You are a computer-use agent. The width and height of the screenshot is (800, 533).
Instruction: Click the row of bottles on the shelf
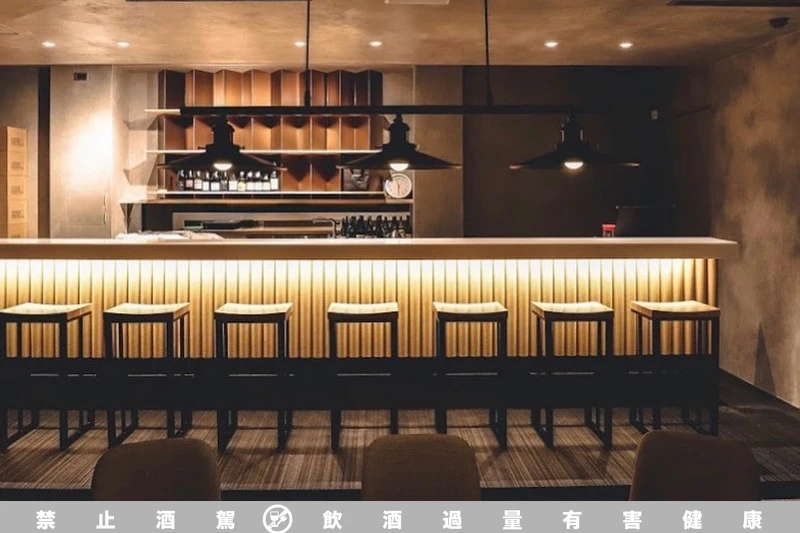227,181
